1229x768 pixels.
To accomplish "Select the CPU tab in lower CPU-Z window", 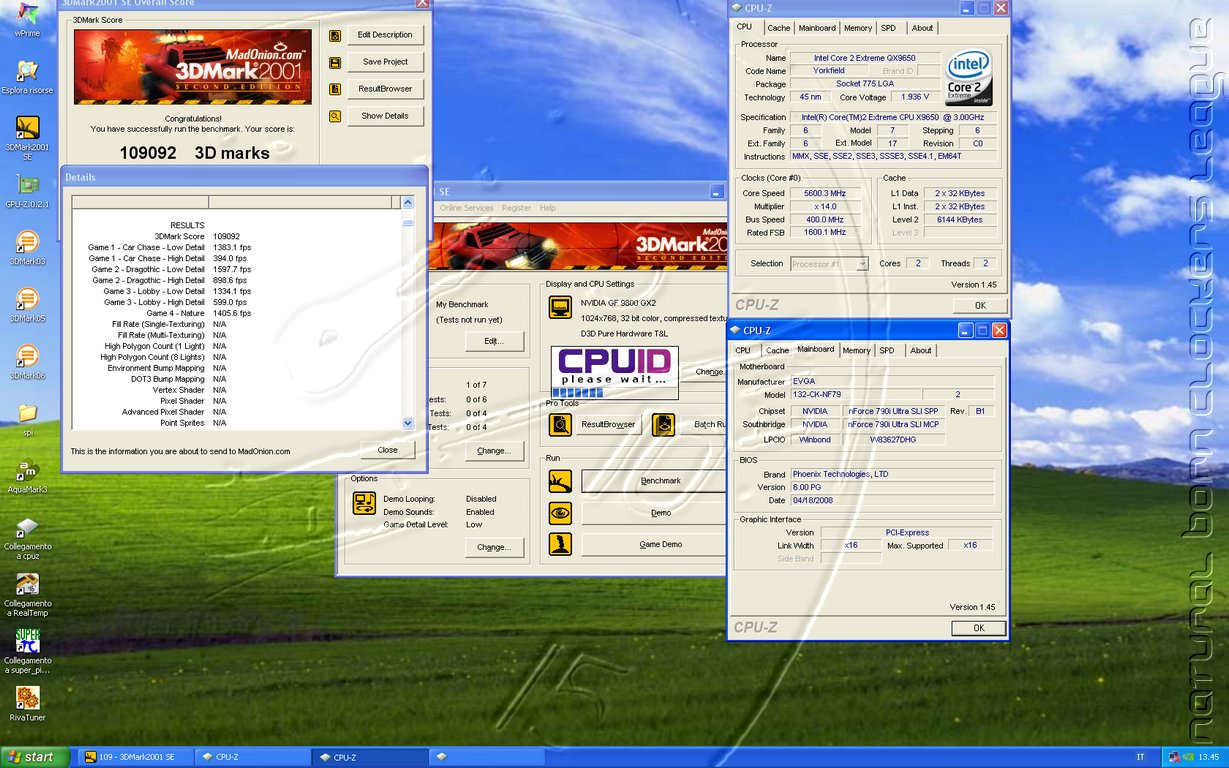I will 743,351.
